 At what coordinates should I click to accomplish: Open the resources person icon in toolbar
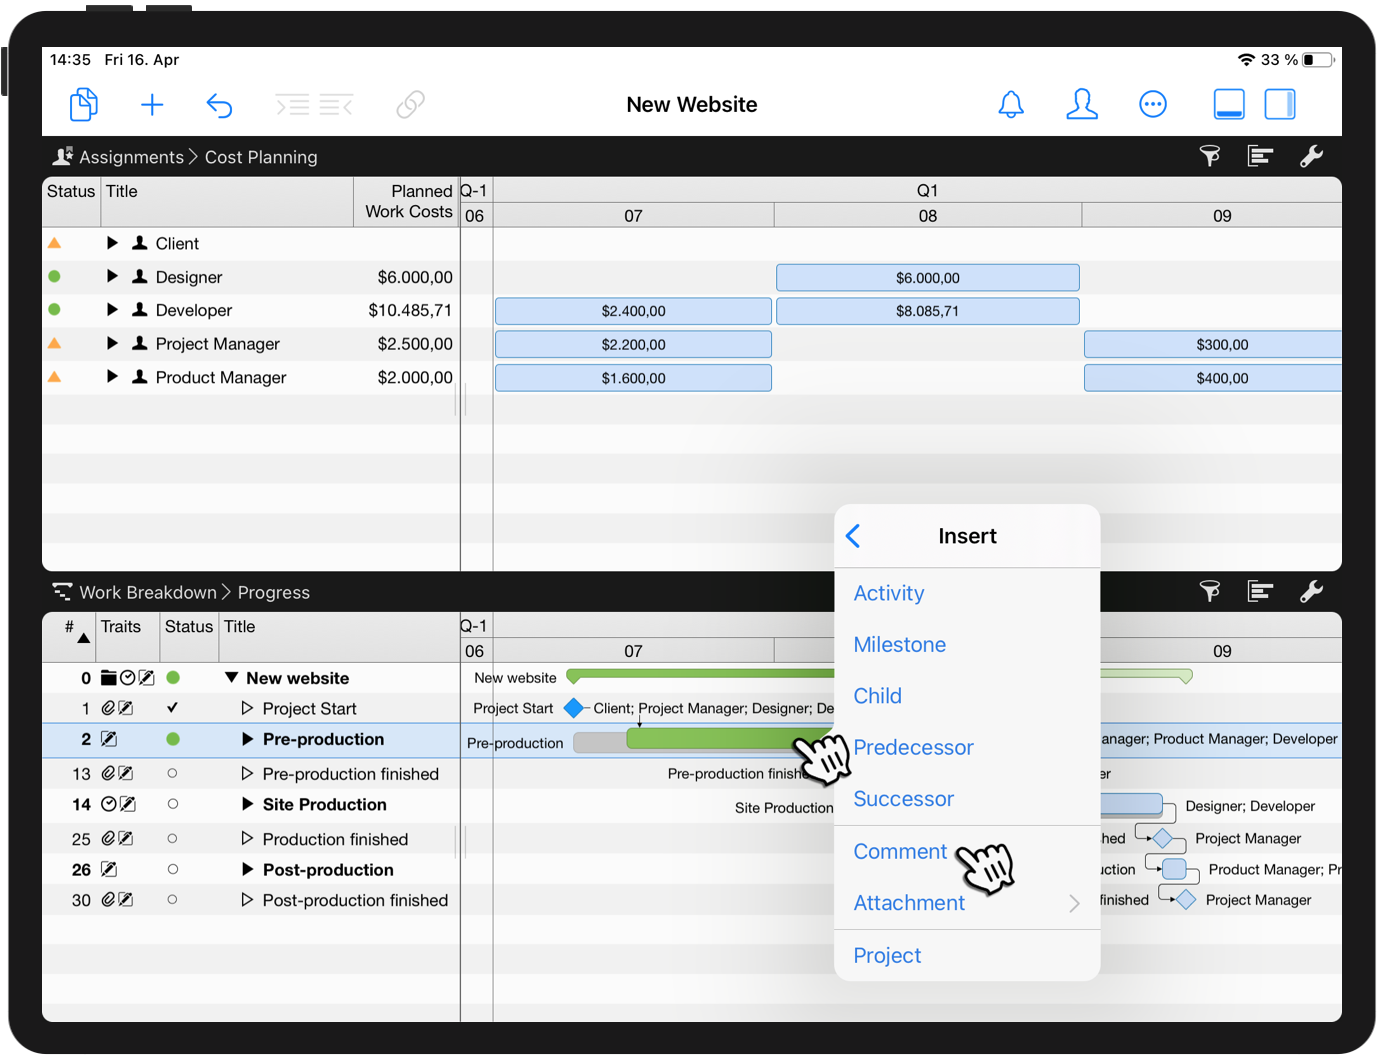1082,104
